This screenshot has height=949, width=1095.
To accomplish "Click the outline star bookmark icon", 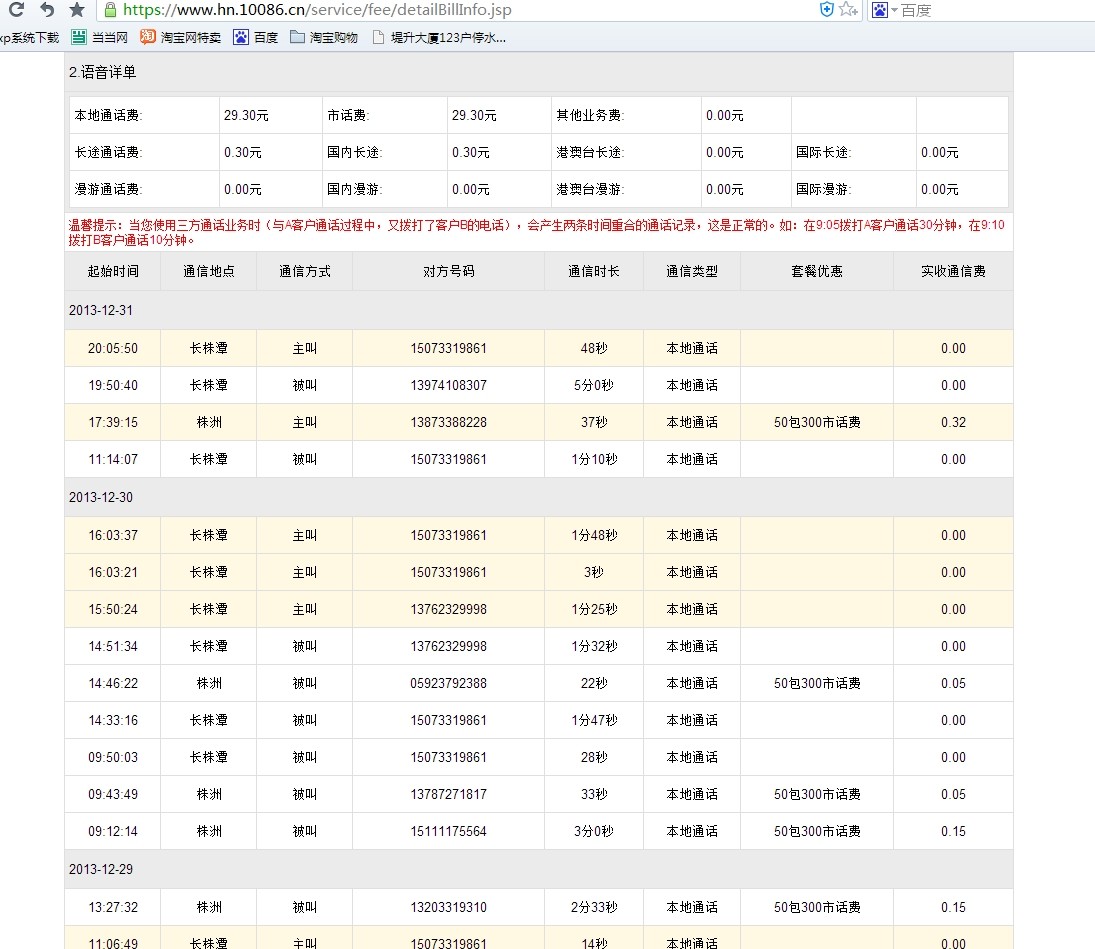I will 845,10.
